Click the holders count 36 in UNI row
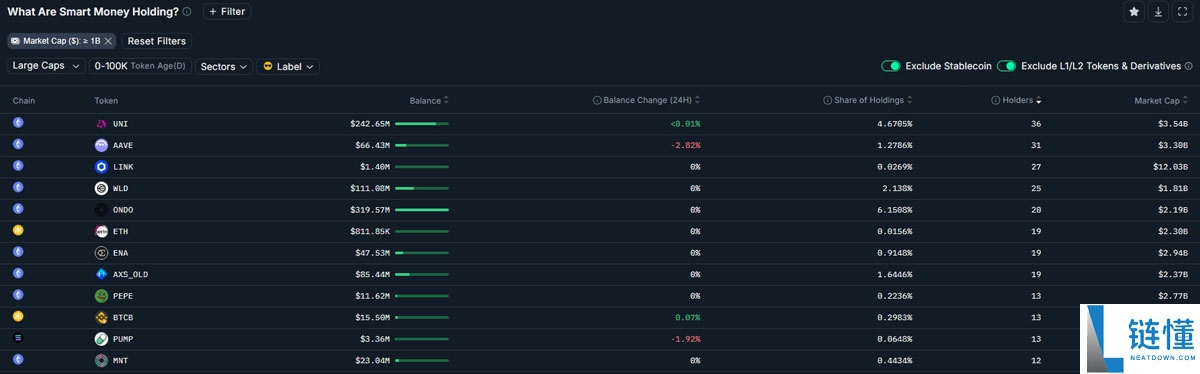Viewport: 1200px width, 374px height. click(1035, 124)
